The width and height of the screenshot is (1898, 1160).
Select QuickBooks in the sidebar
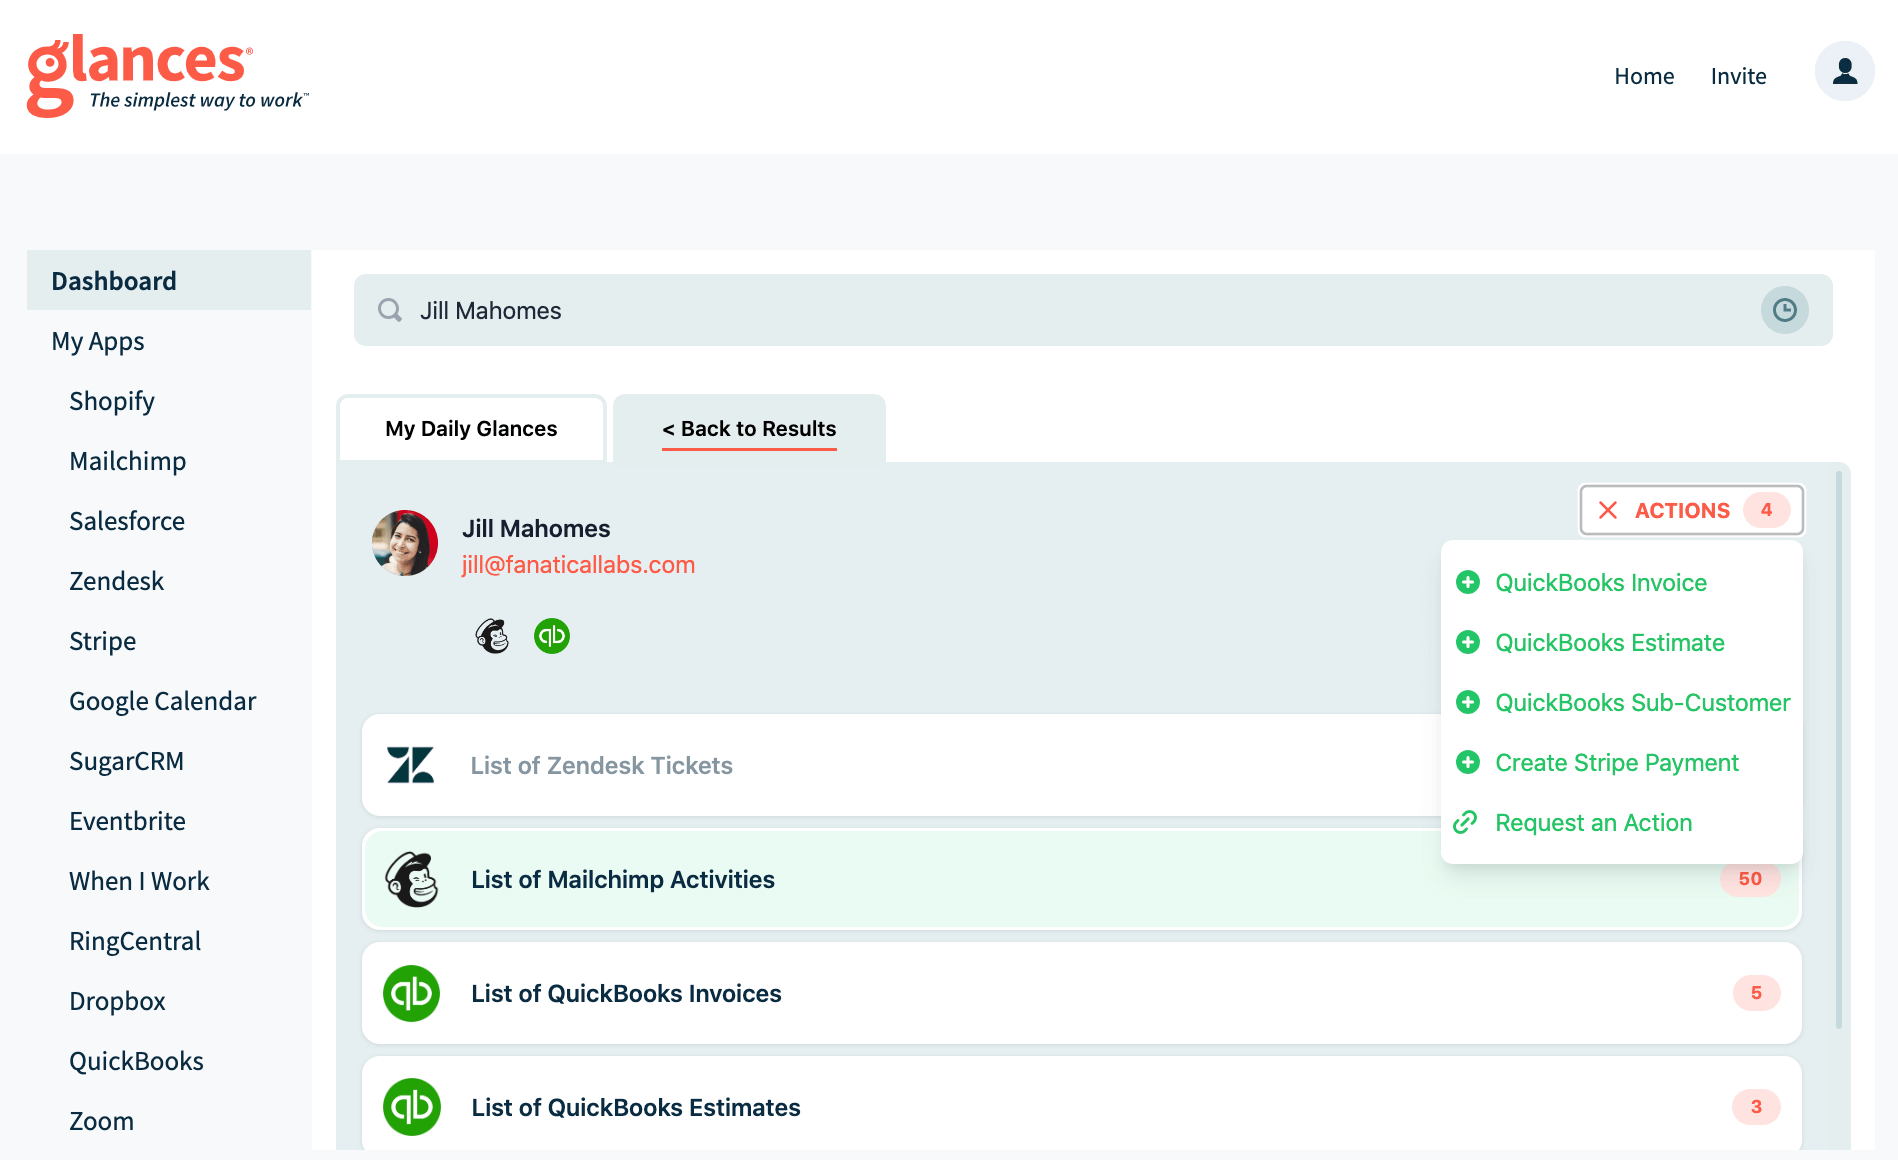coord(137,1061)
